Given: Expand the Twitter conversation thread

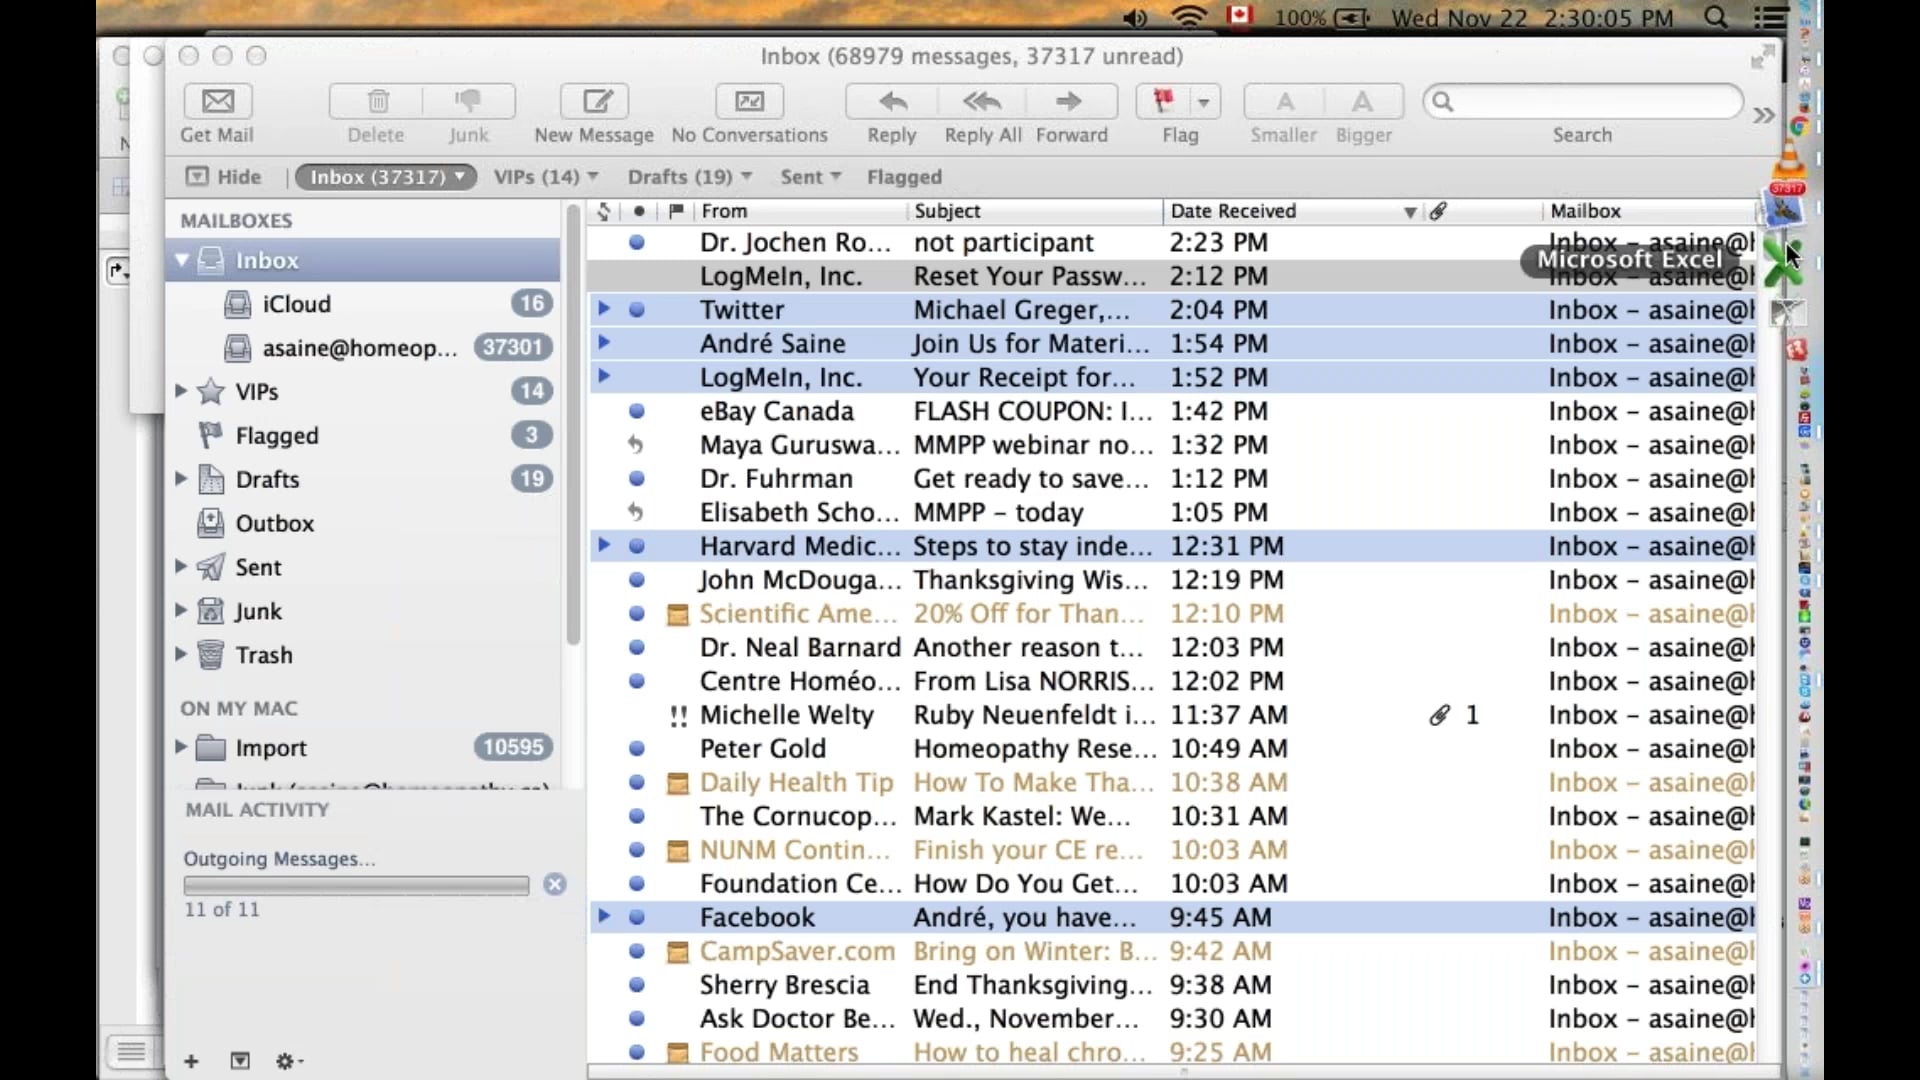Looking at the screenshot, I should coord(604,309).
